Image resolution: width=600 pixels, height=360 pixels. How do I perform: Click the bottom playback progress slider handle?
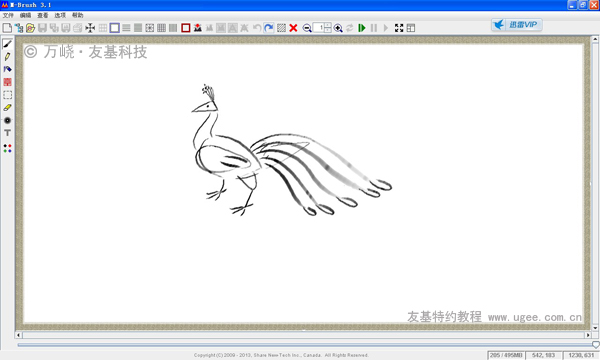point(595,345)
